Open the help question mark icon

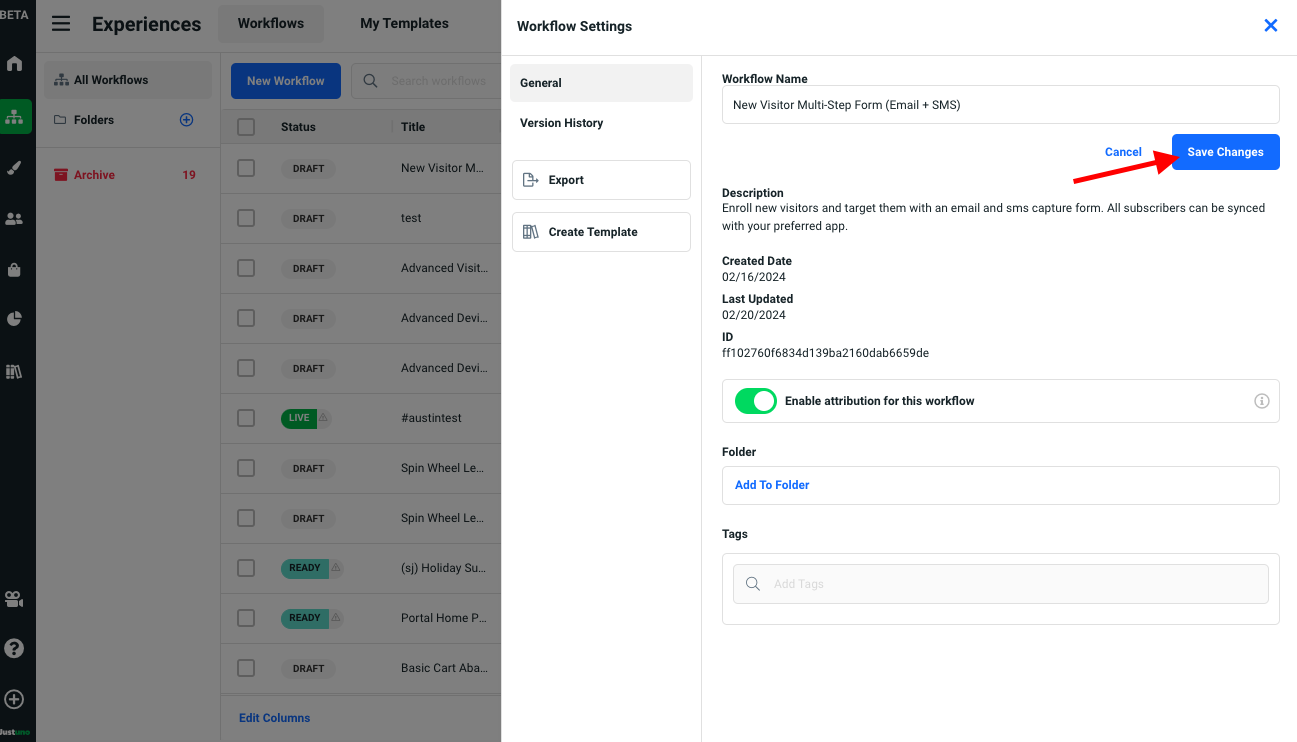(x=14, y=648)
